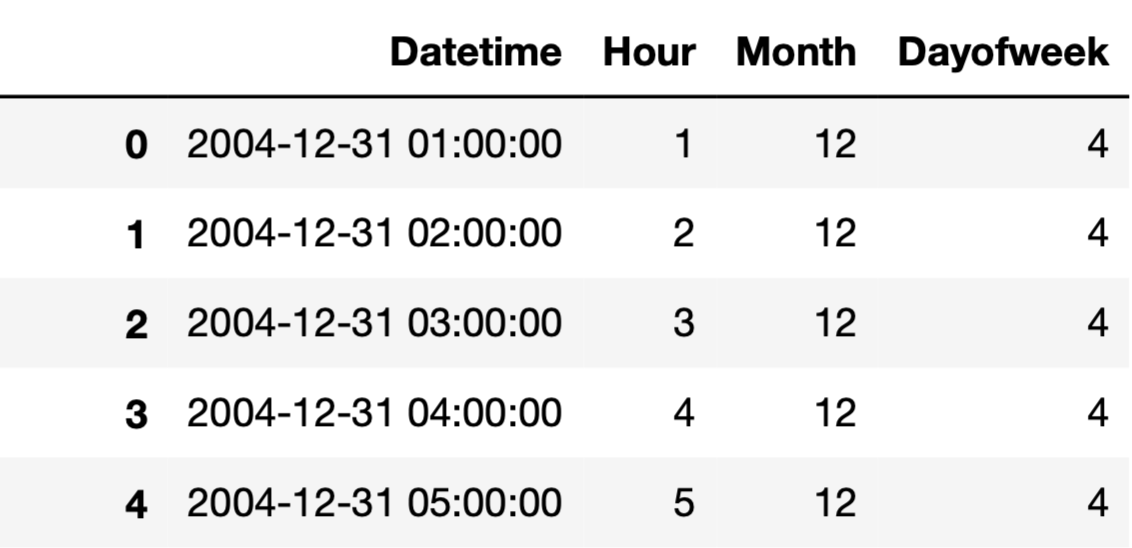Click the Hour value in row 0
The image size is (1132, 548).
tap(683, 145)
